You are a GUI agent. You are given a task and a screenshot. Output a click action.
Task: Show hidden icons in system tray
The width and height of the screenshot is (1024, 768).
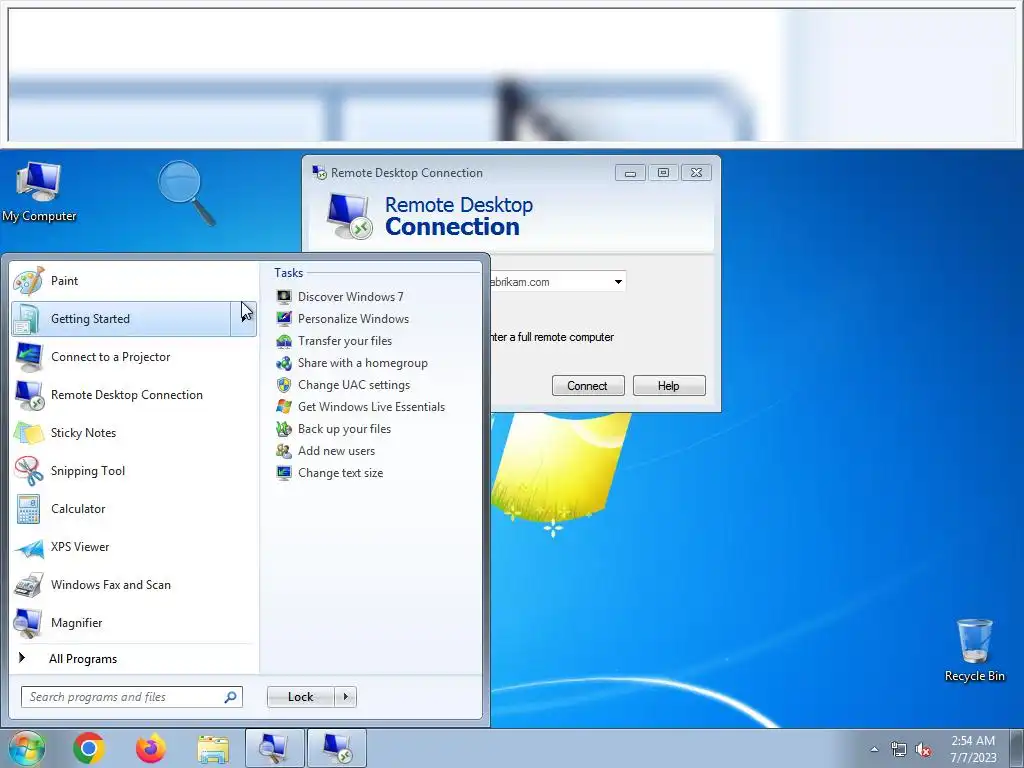[x=874, y=749]
